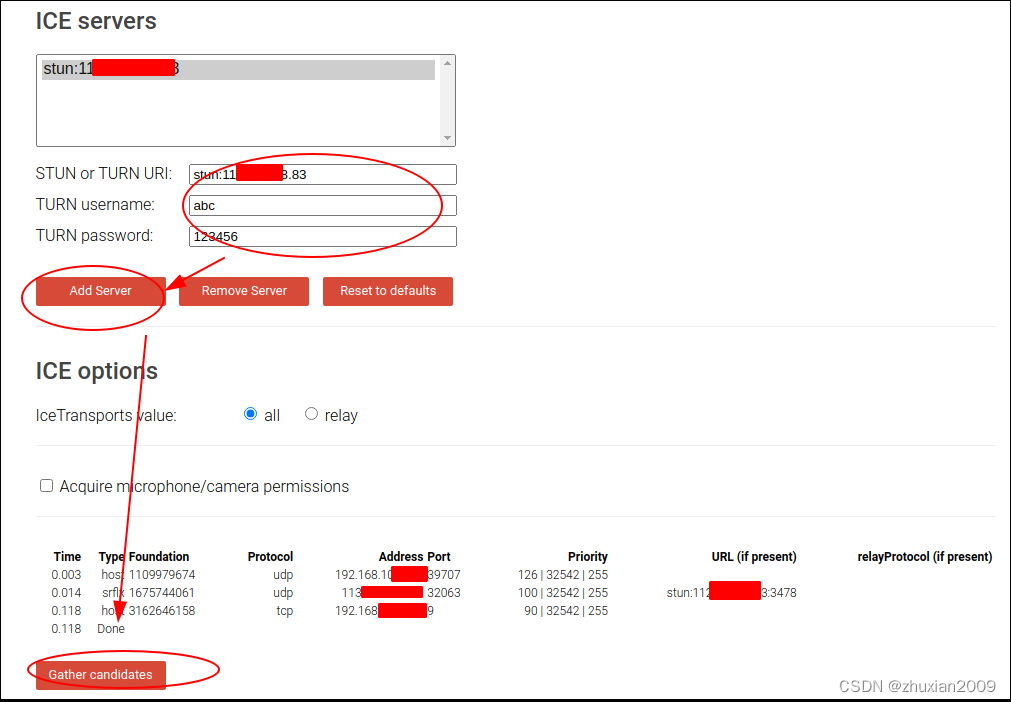The image size is (1011, 702).
Task: Select the 'relay' IceTransports radio button
Action: coord(309,413)
